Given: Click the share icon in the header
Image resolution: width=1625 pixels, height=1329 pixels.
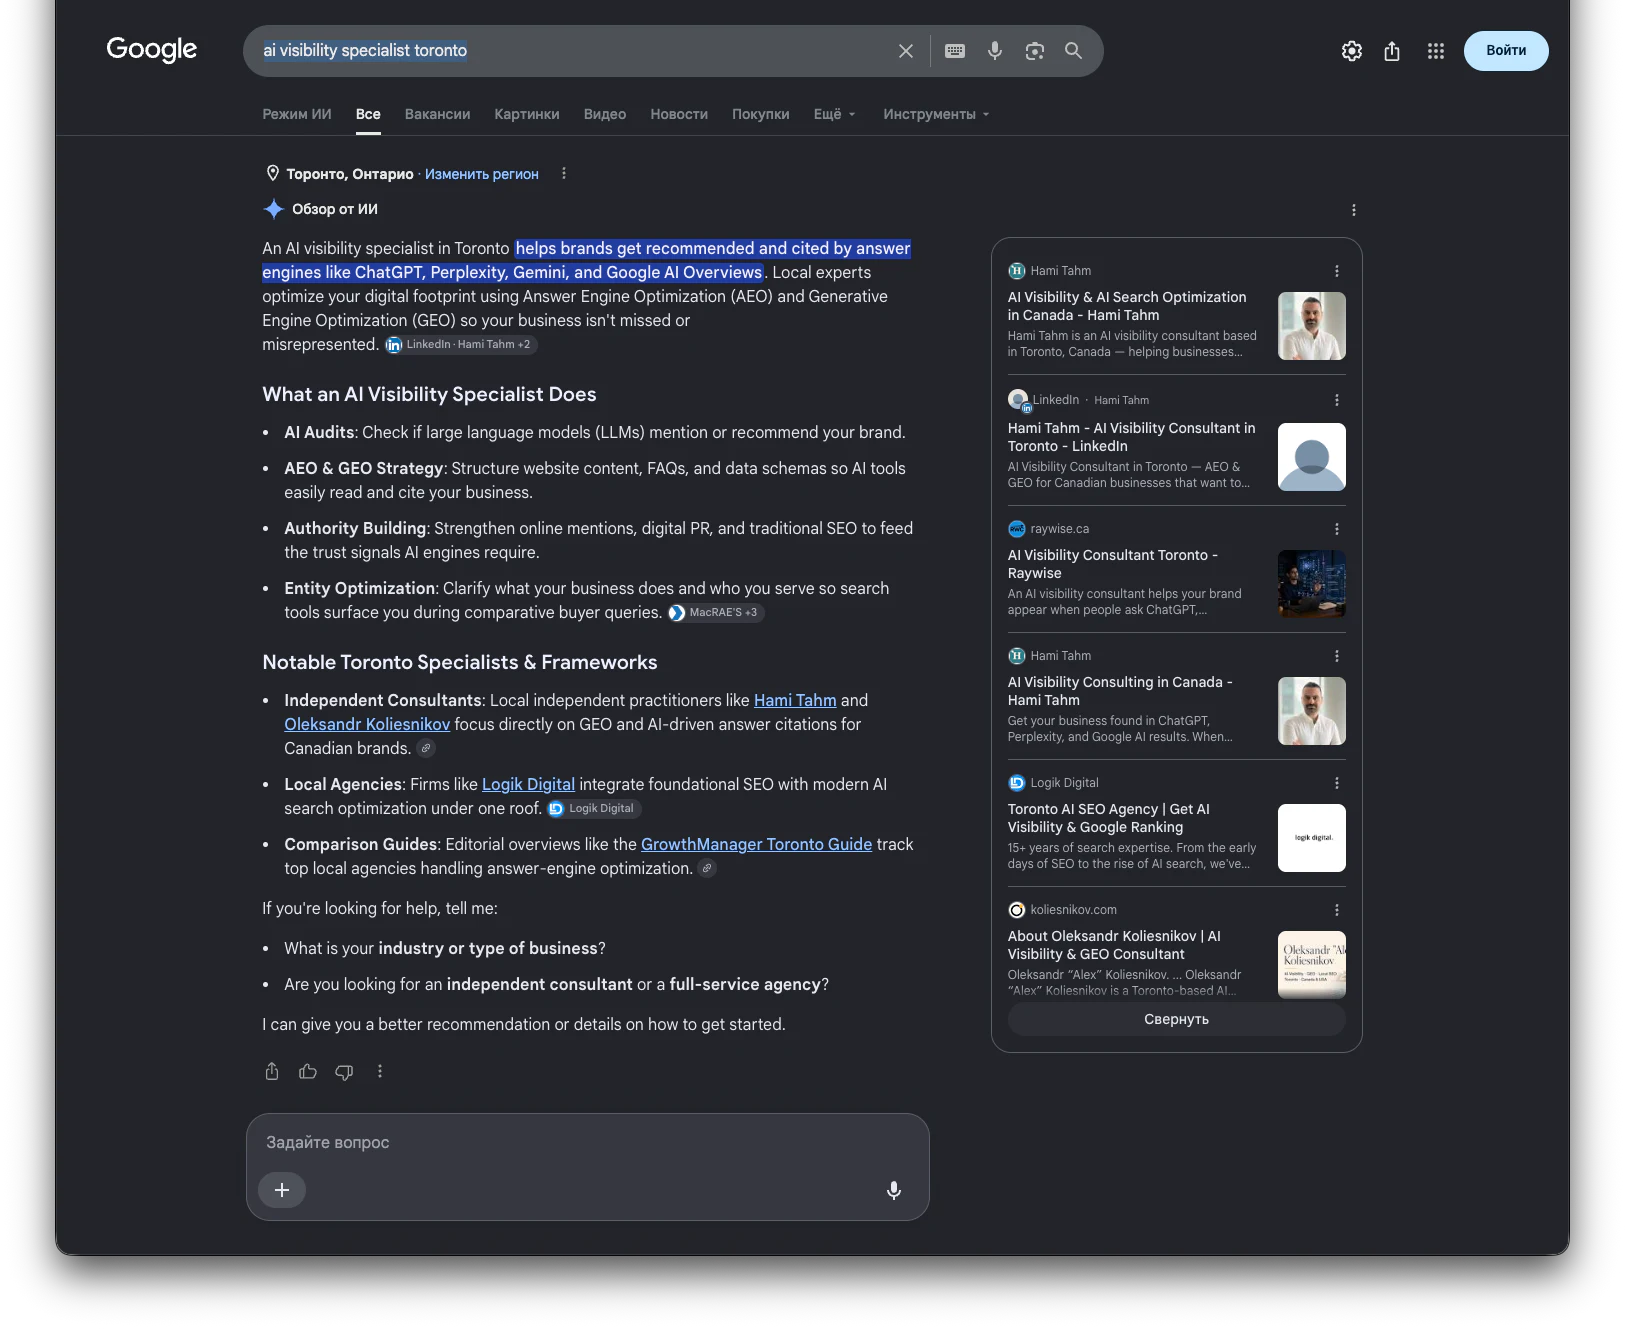Looking at the screenshot, I should (1392, 51).
